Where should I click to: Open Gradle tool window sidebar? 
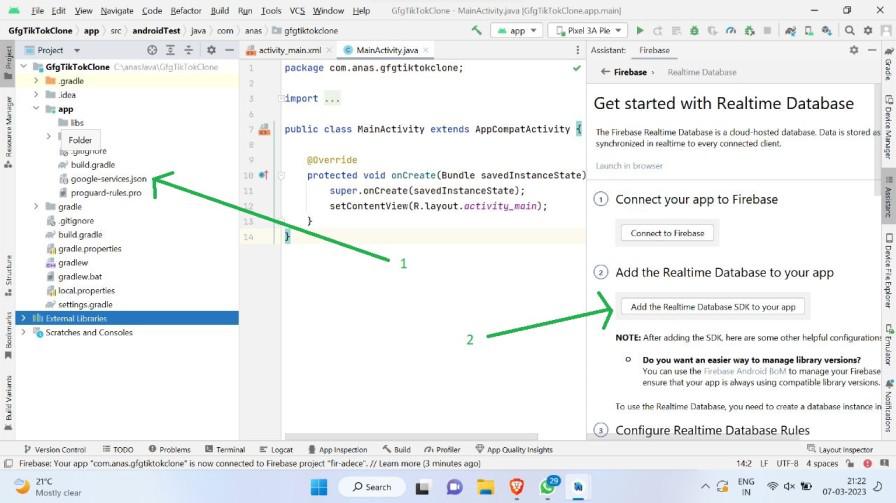pyautogui.click(x=889, y=65)
